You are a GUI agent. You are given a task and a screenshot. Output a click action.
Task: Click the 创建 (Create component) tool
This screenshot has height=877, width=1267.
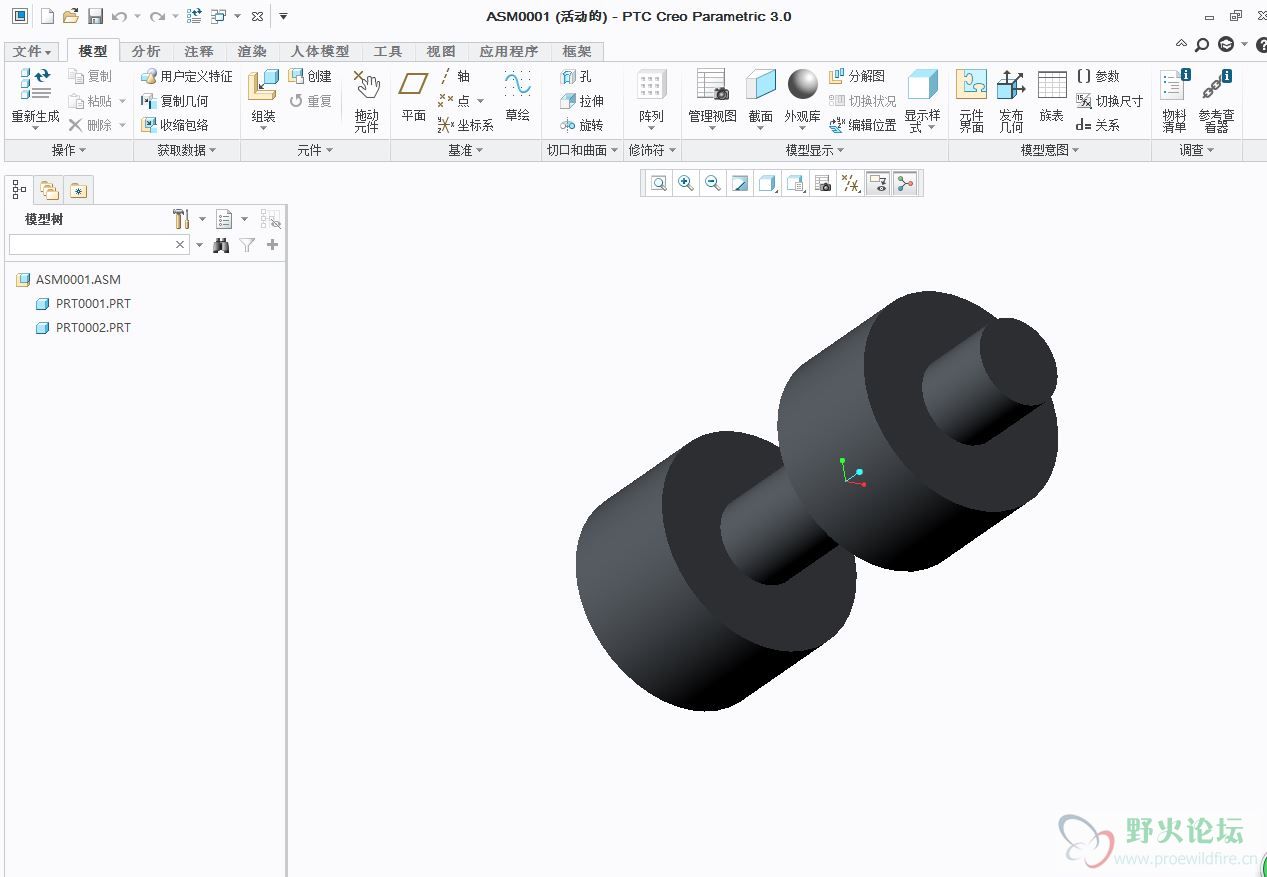310,76
